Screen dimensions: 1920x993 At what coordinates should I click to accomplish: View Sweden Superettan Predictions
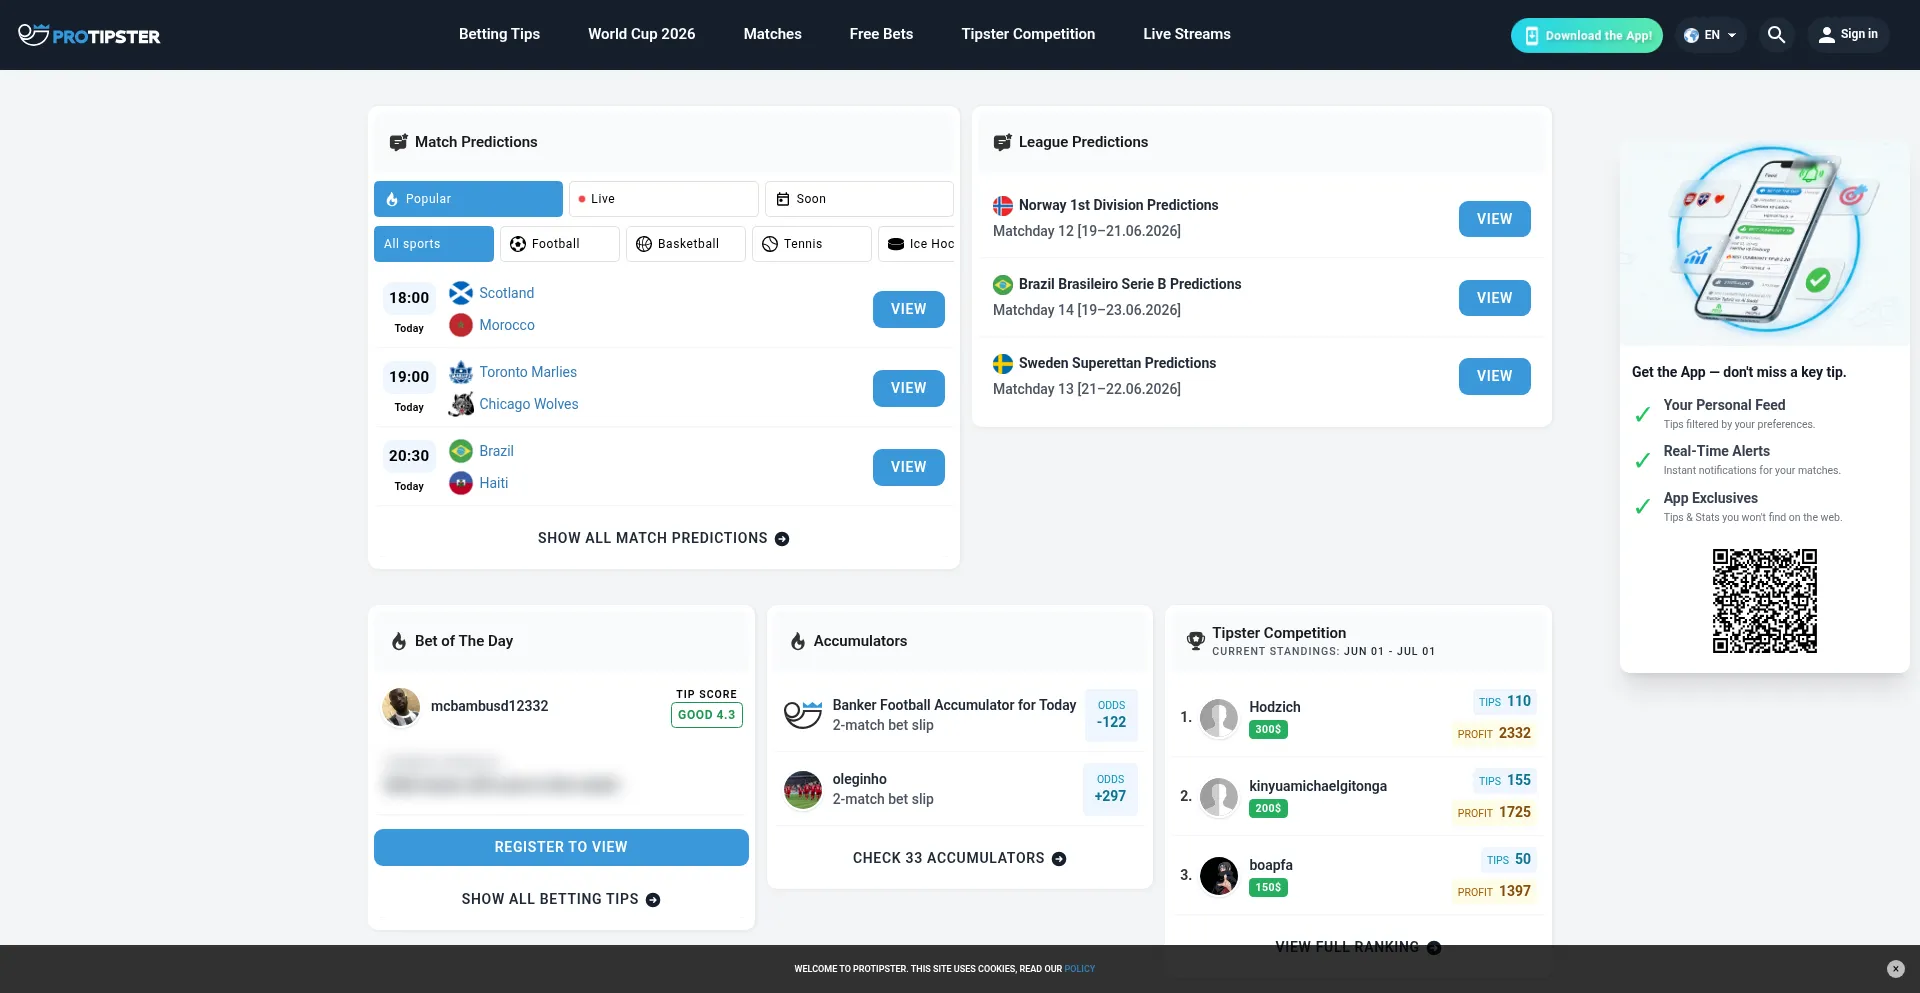point(1495,376)
